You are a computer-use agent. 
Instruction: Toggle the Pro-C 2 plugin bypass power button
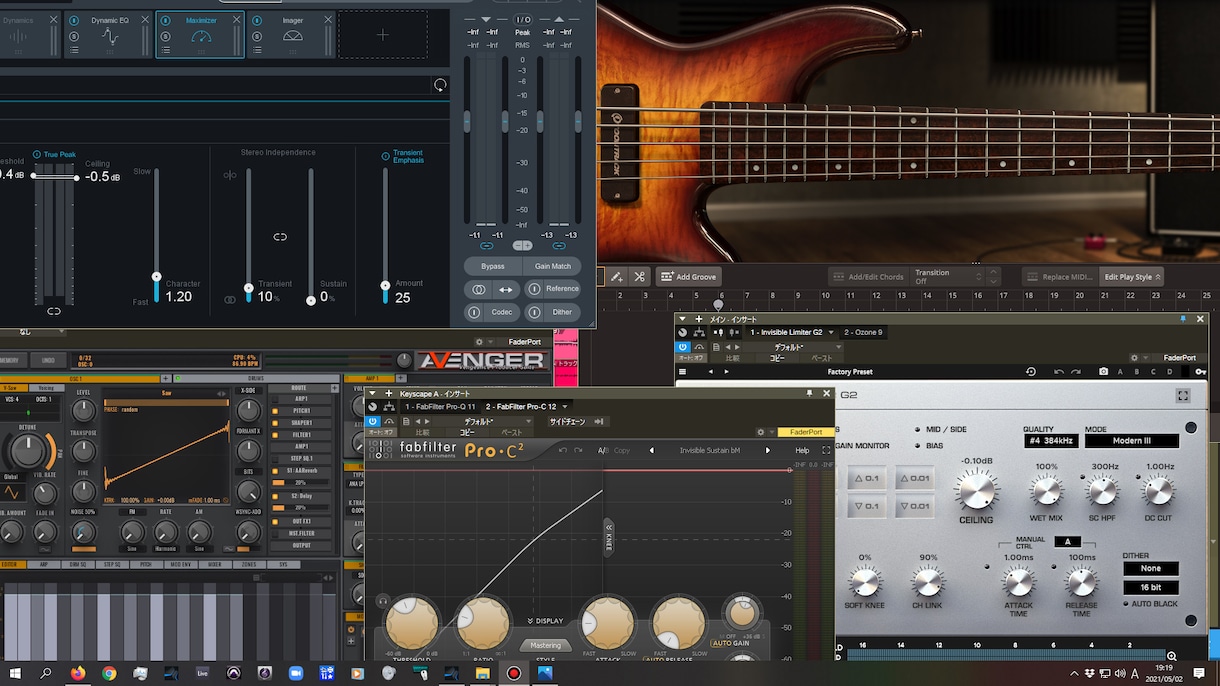(373, 420)
